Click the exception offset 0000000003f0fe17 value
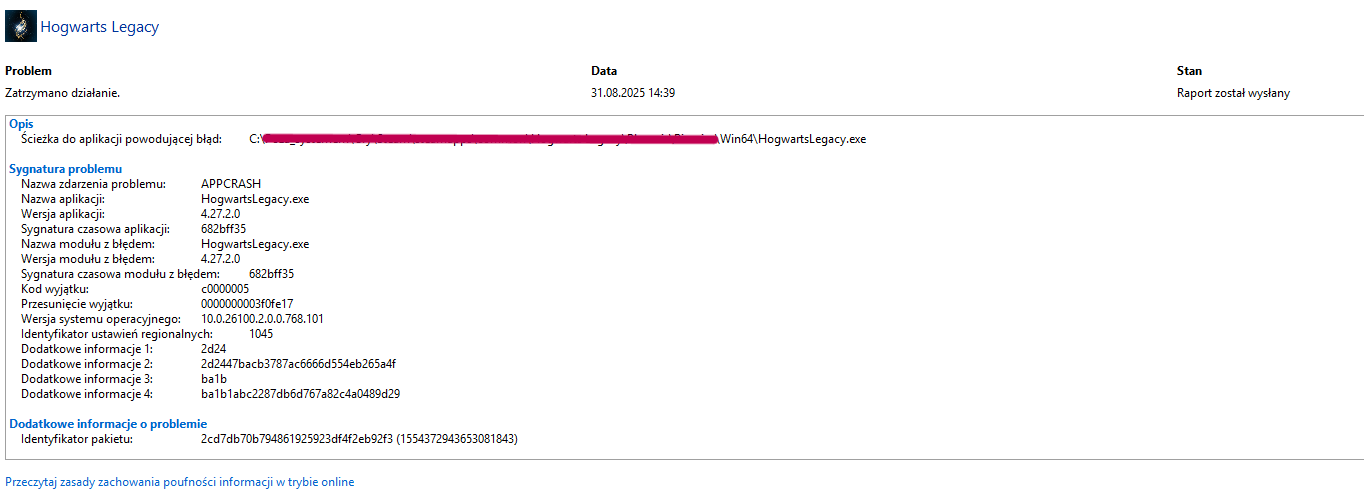 point(247,304)
